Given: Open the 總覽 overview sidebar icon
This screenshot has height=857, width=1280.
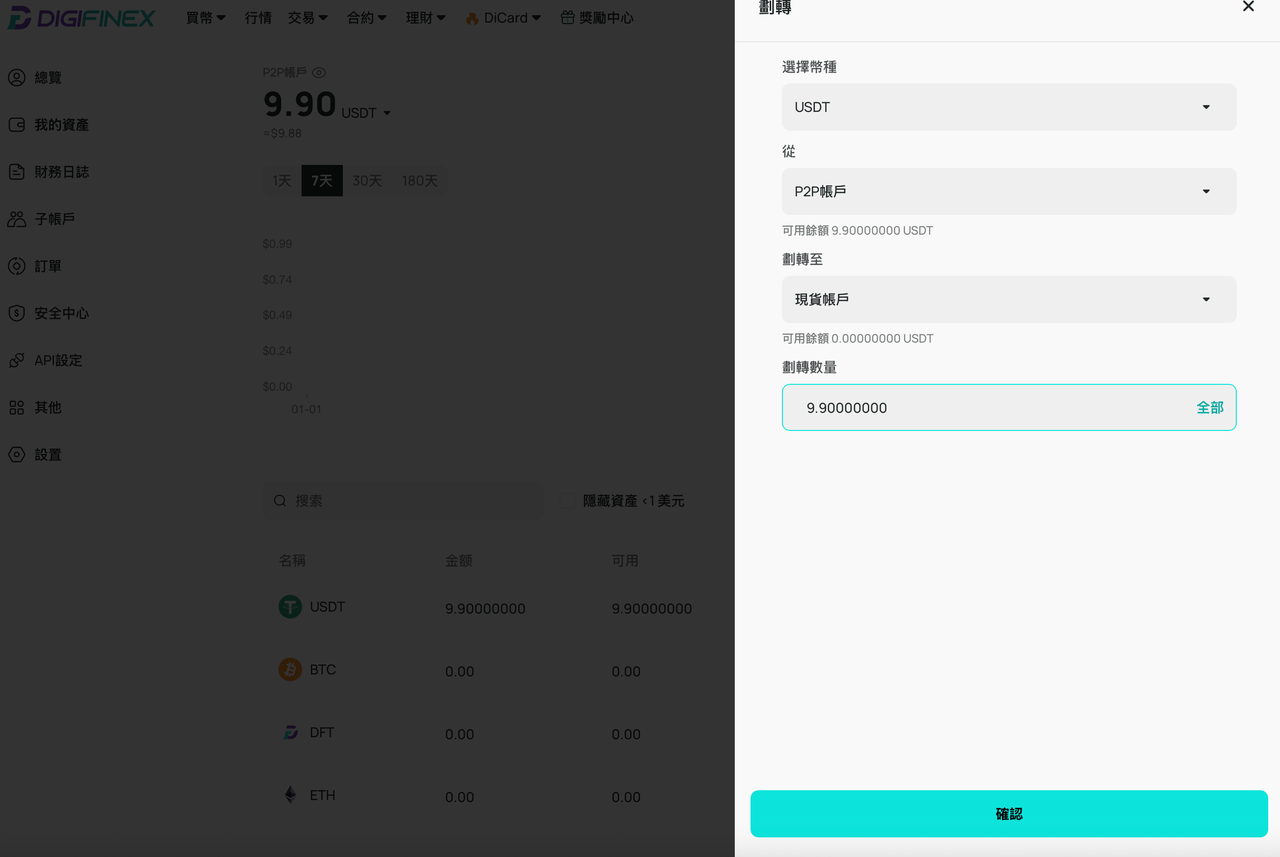Looking at the screenshot, I should coord(16,77).
